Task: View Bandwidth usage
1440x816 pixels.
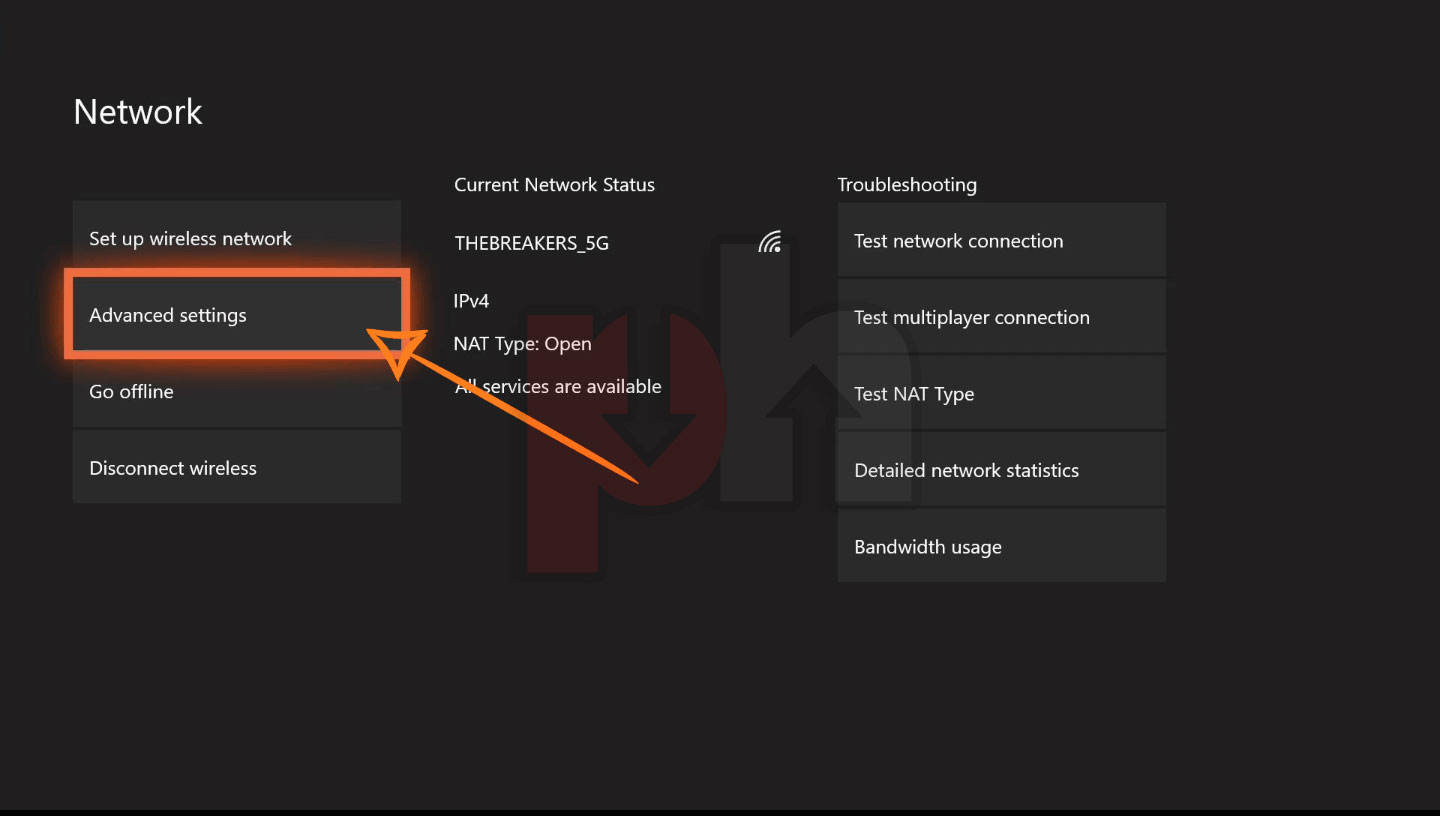Action: [1002, 546]
